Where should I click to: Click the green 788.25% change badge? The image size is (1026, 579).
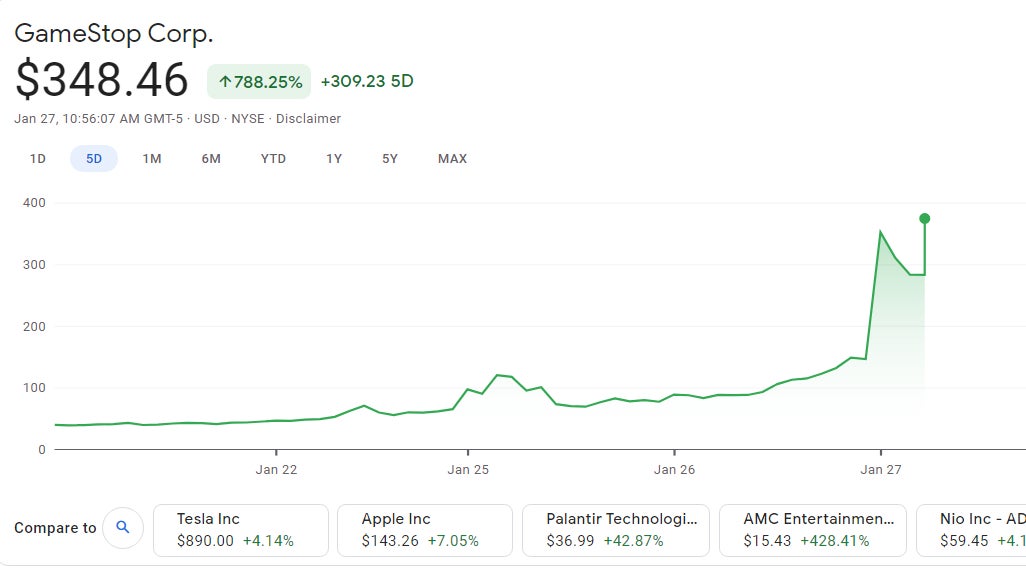point(259,81)
